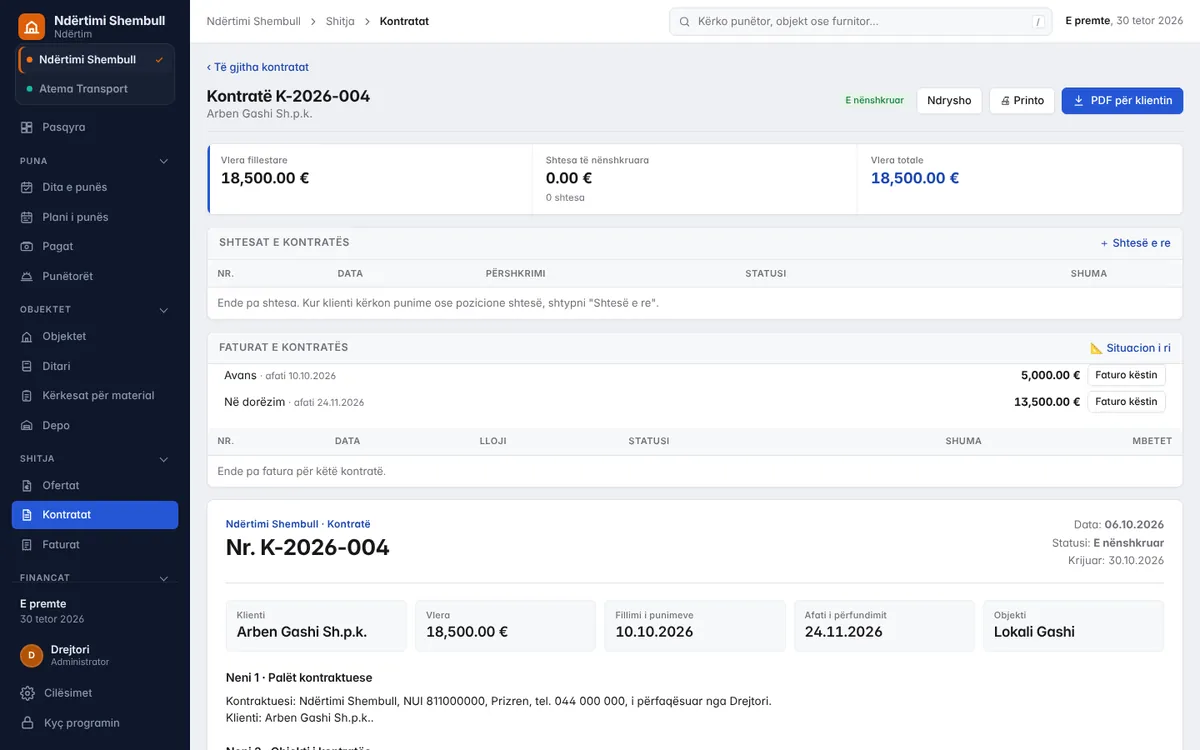
Task: Open Dita e punës calendar icon
Action: (27, 187)
